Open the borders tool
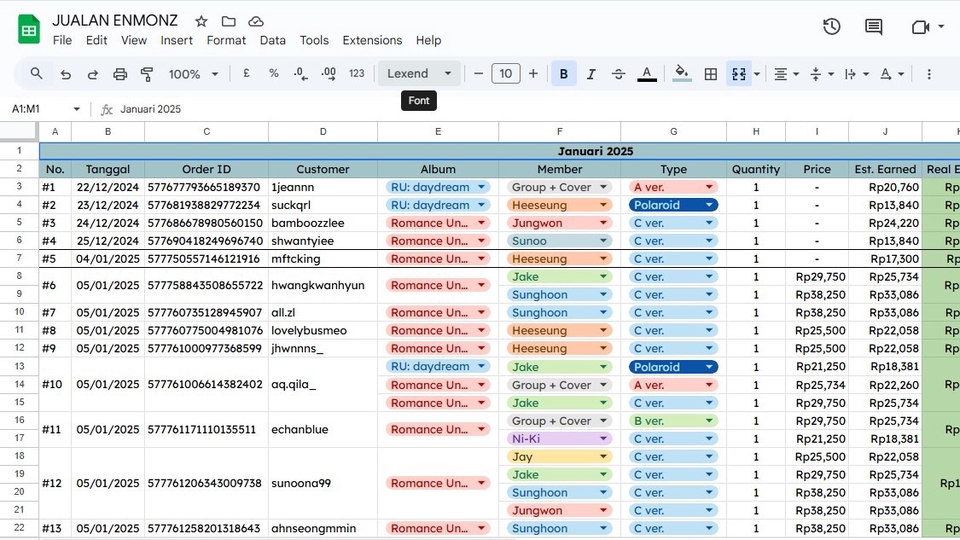Image resolution: width=960 pixels, height=540 pixels. tap(710, 74)
